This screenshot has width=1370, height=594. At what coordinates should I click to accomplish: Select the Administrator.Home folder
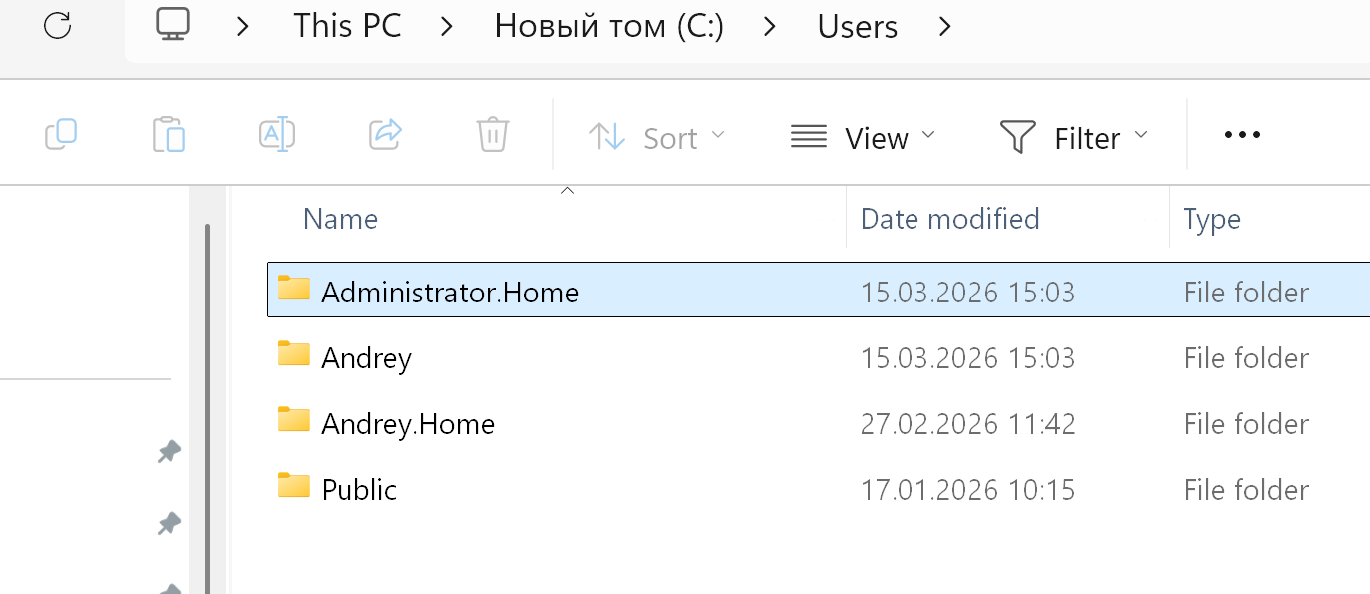(450, 292)
